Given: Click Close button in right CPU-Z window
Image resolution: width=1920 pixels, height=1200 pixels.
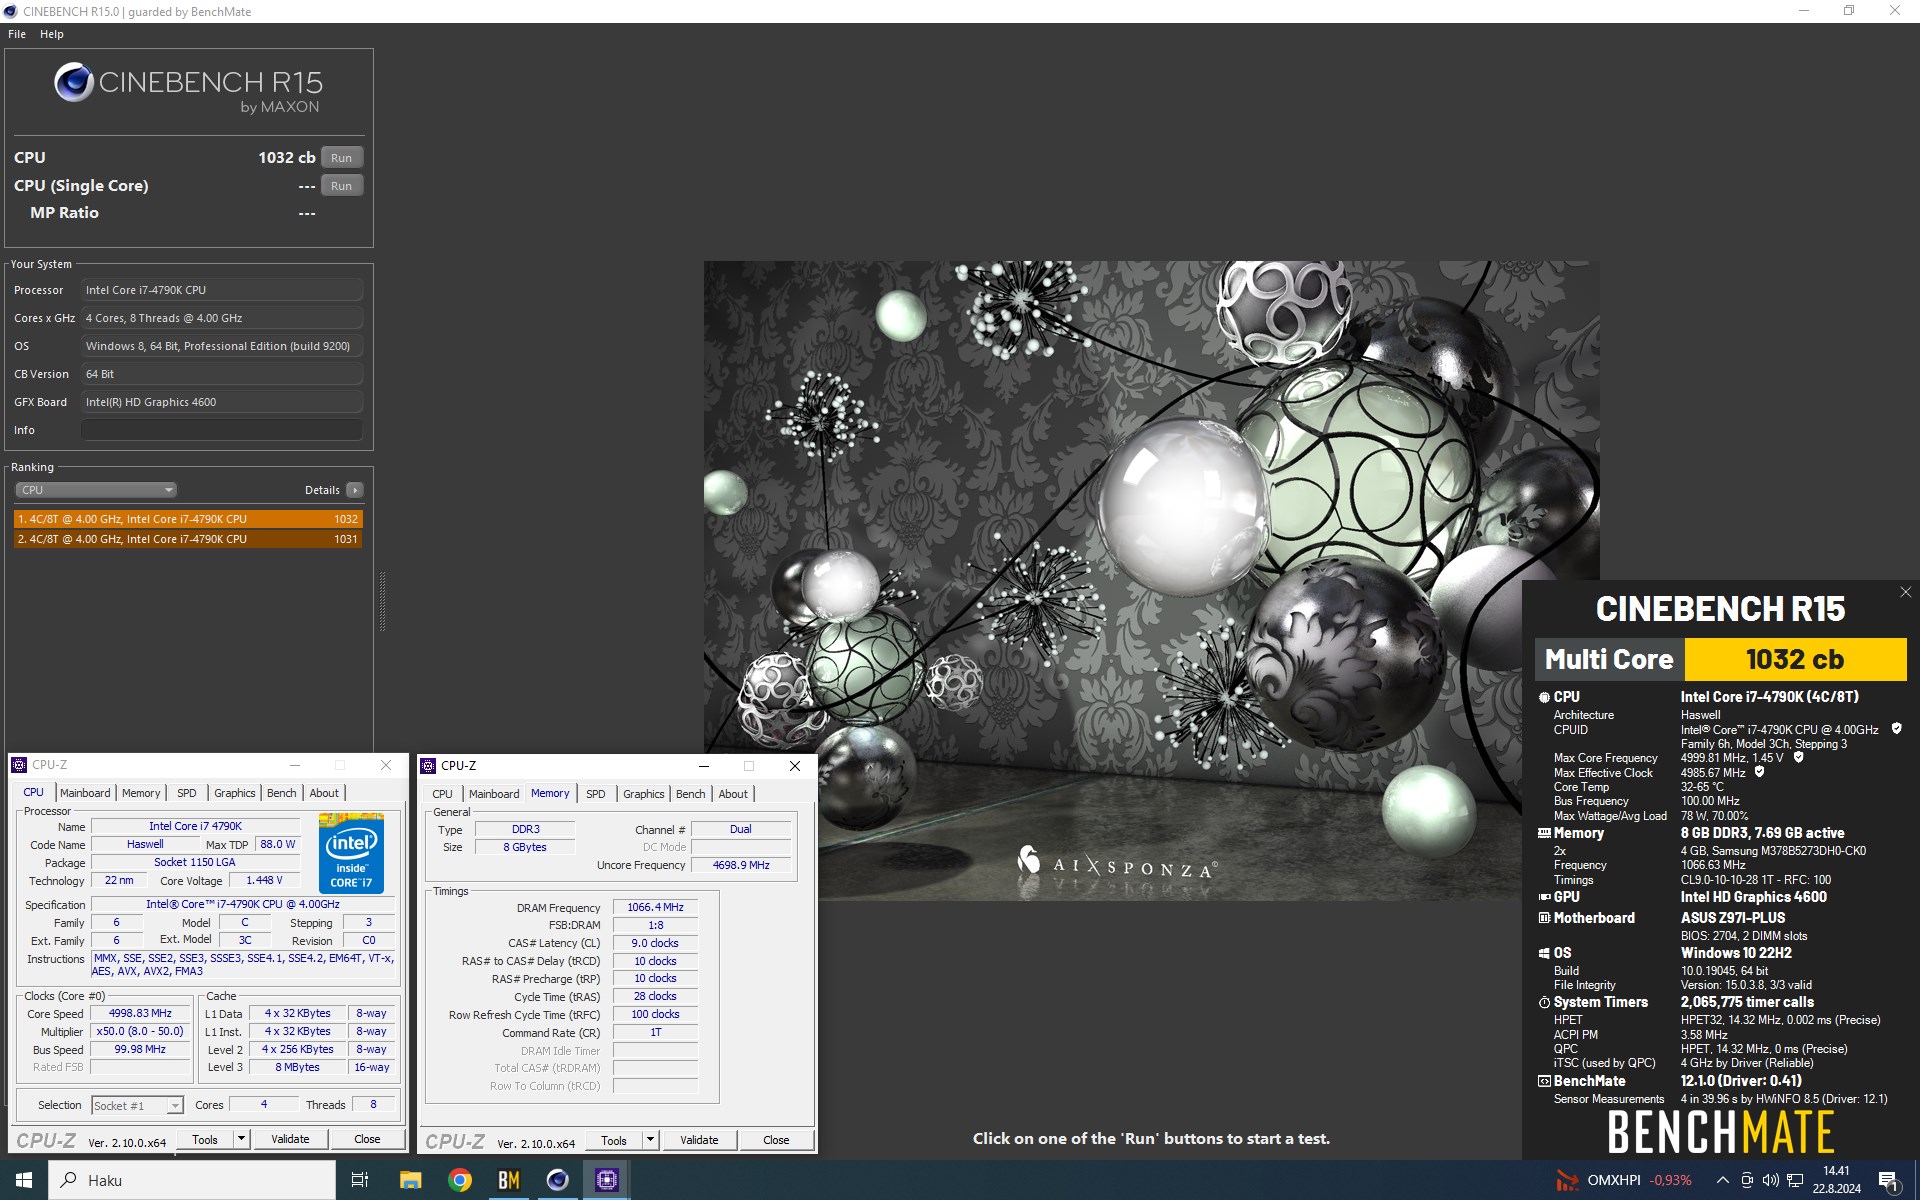Looking at the screenshot, I should 776,1141.
